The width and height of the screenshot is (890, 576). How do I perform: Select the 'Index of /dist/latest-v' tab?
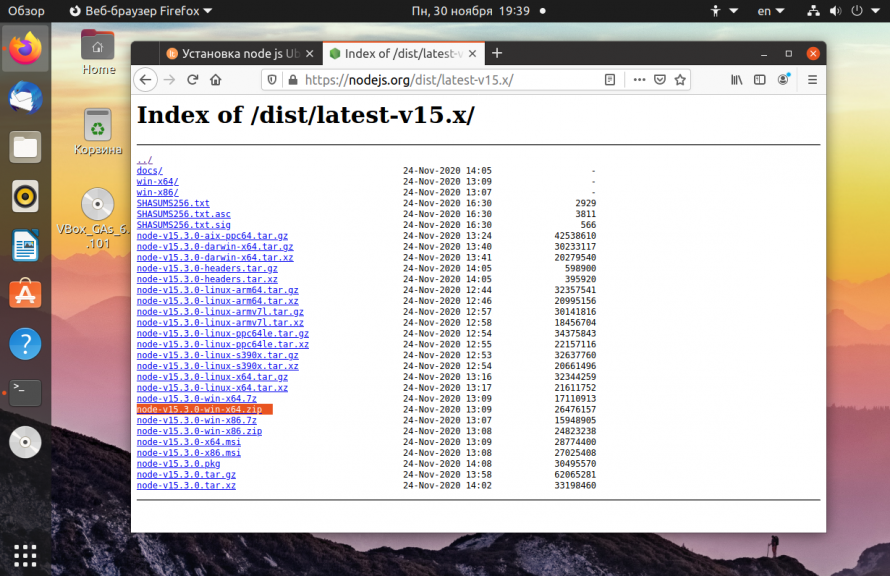(x=403, y=53)
